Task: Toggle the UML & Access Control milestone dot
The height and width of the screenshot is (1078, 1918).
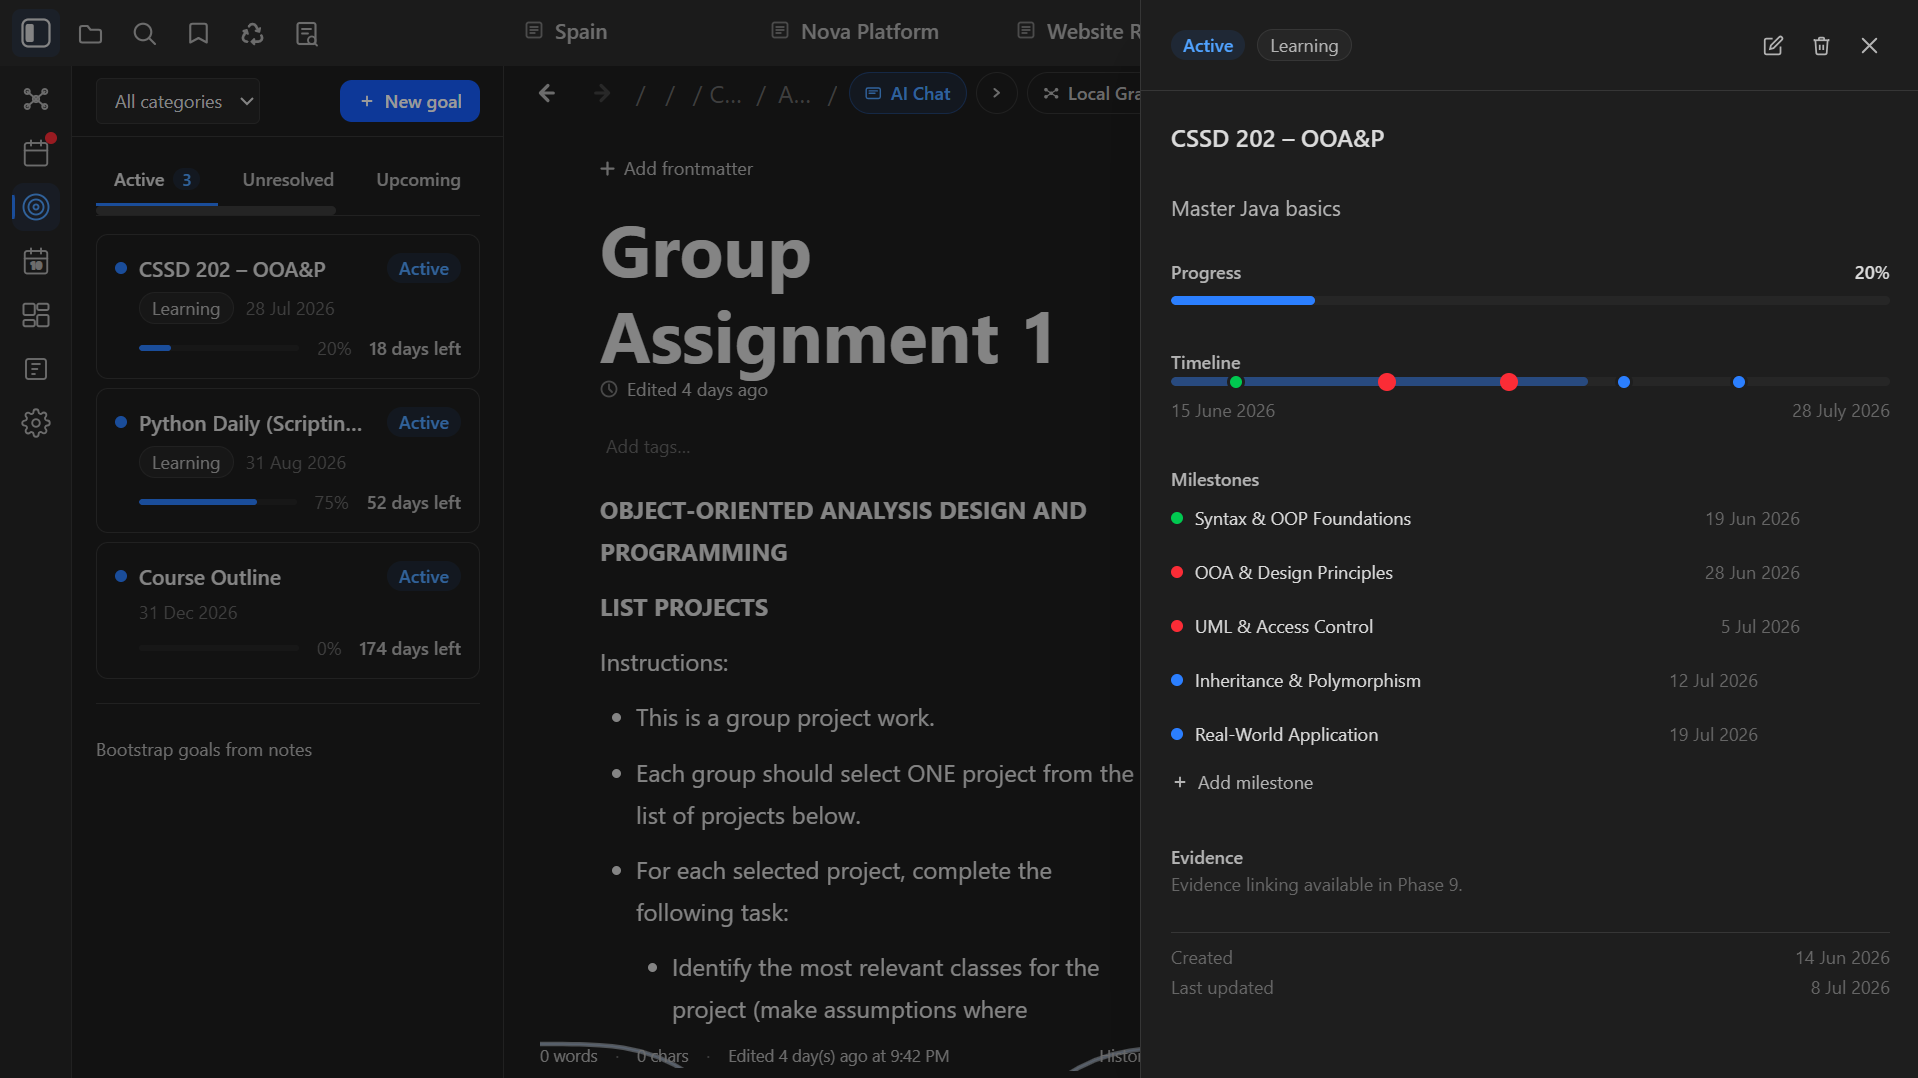Action: pos(1177,626)
